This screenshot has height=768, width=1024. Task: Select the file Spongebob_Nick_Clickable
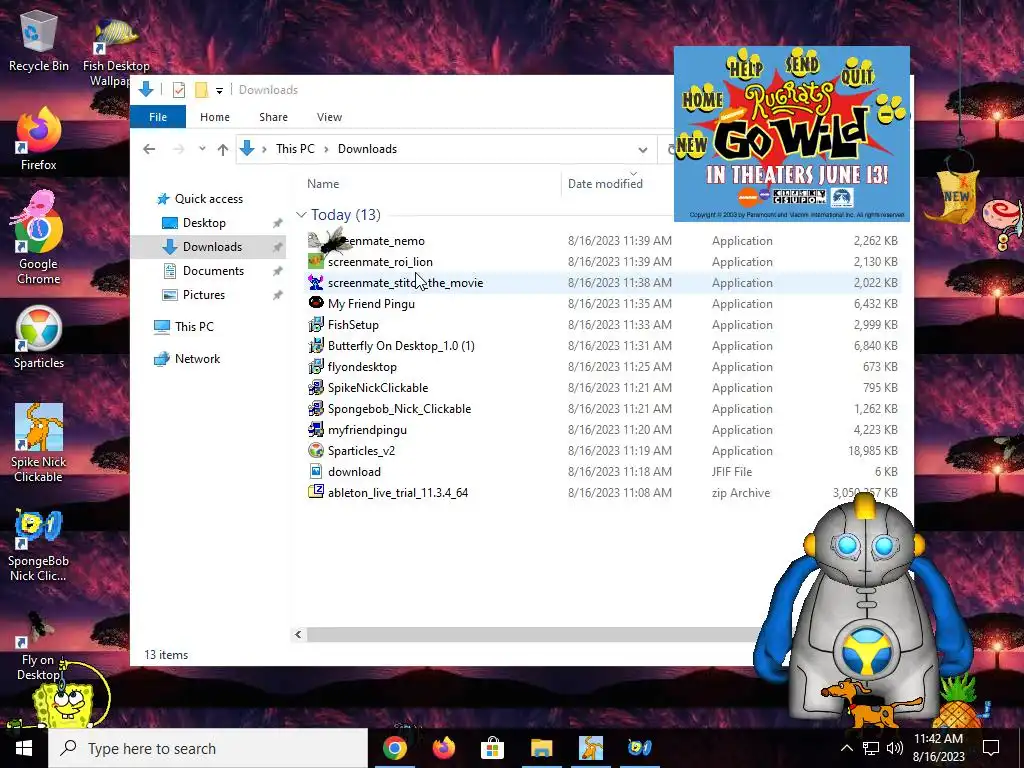399,408
